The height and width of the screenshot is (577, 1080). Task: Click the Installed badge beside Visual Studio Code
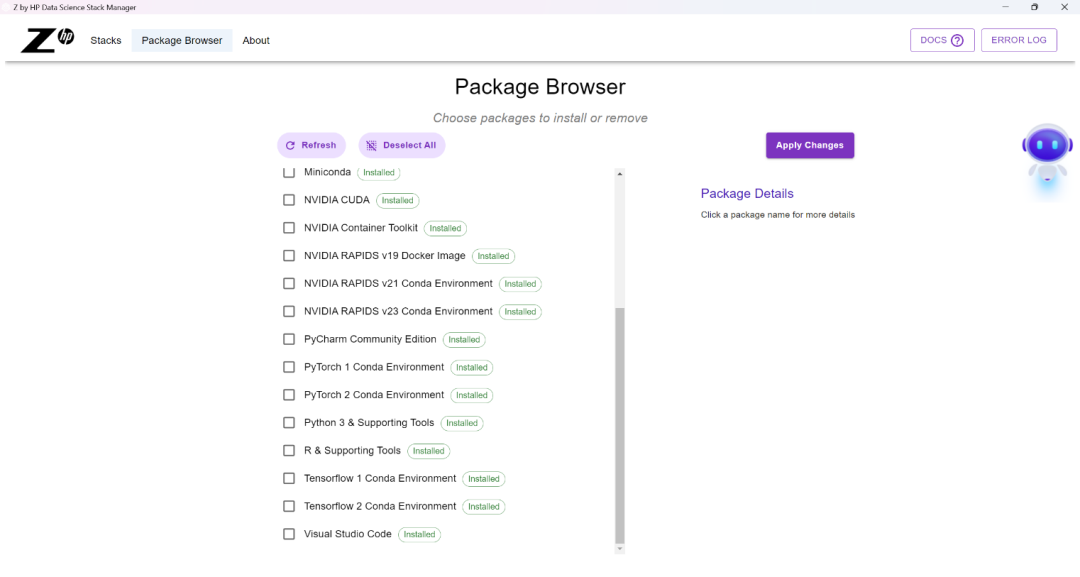419,534
